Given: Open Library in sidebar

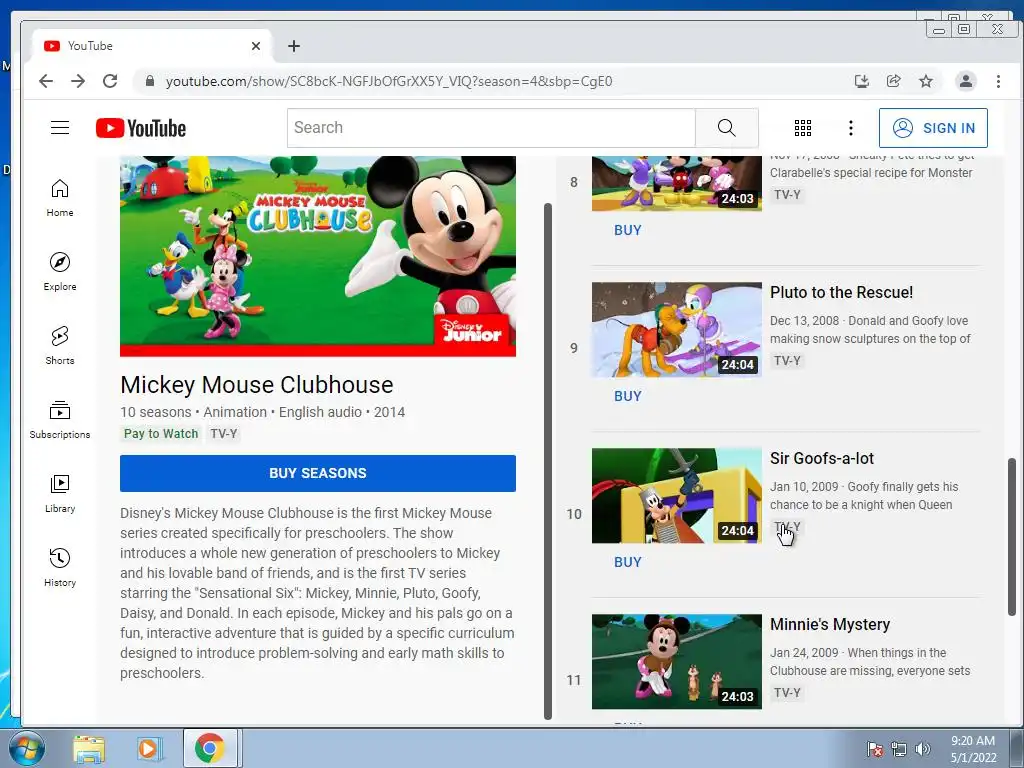Looking at the screenshot, I should [60, 493].
